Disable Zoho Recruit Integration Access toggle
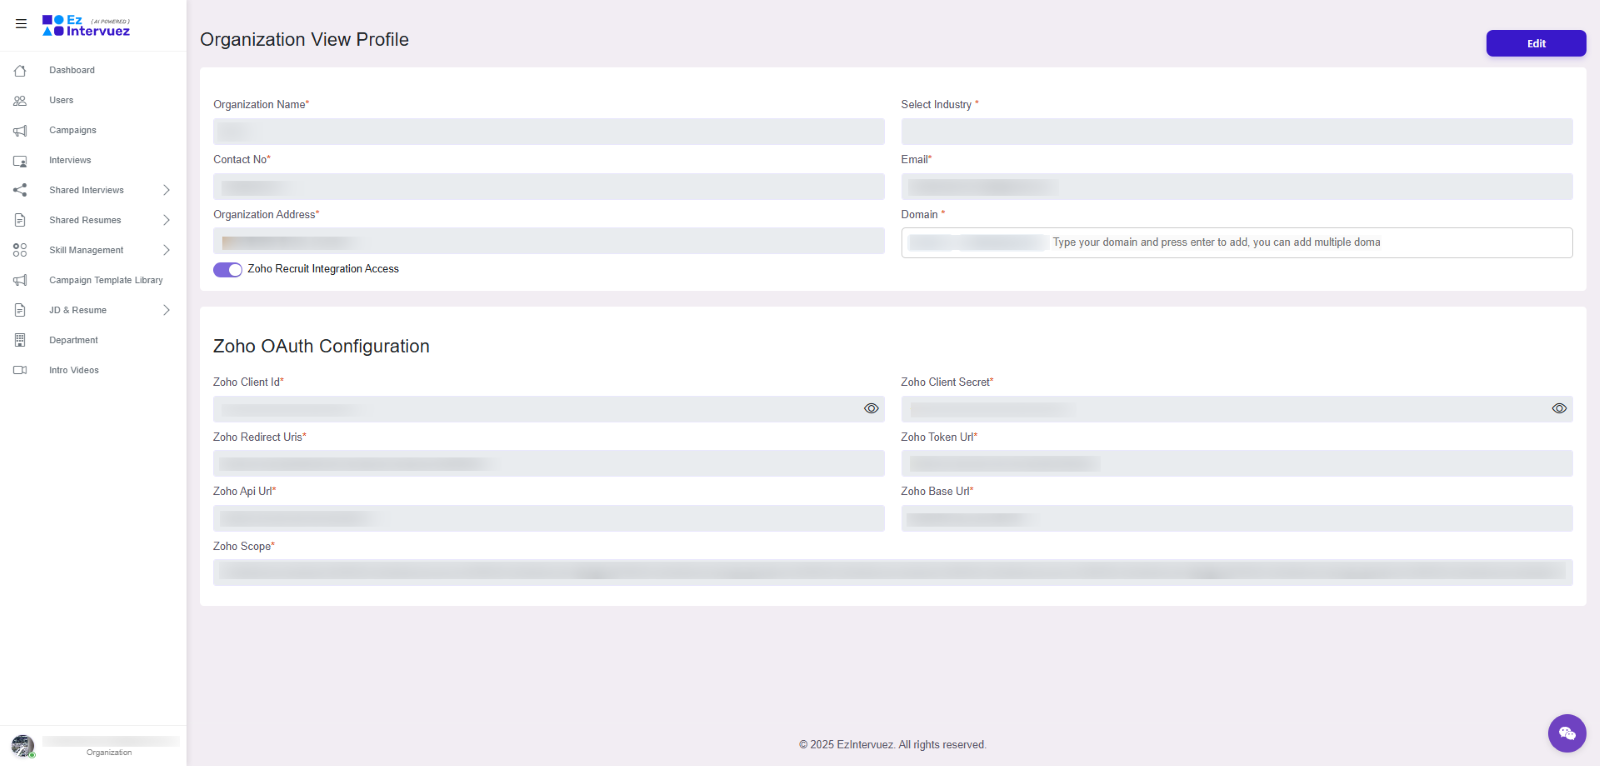Screen dimensions: 1600x766 pyautogui.click(x=228, y=270)
